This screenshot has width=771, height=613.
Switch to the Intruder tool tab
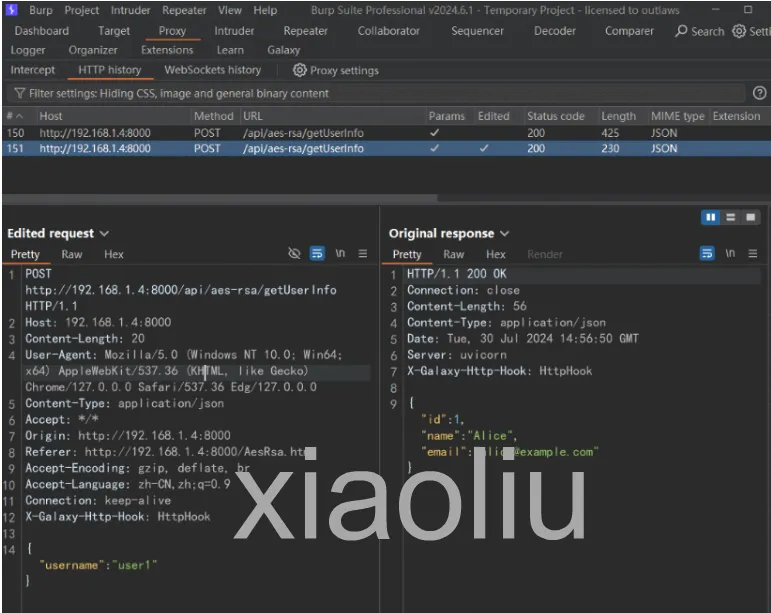[x=234, y=31]
